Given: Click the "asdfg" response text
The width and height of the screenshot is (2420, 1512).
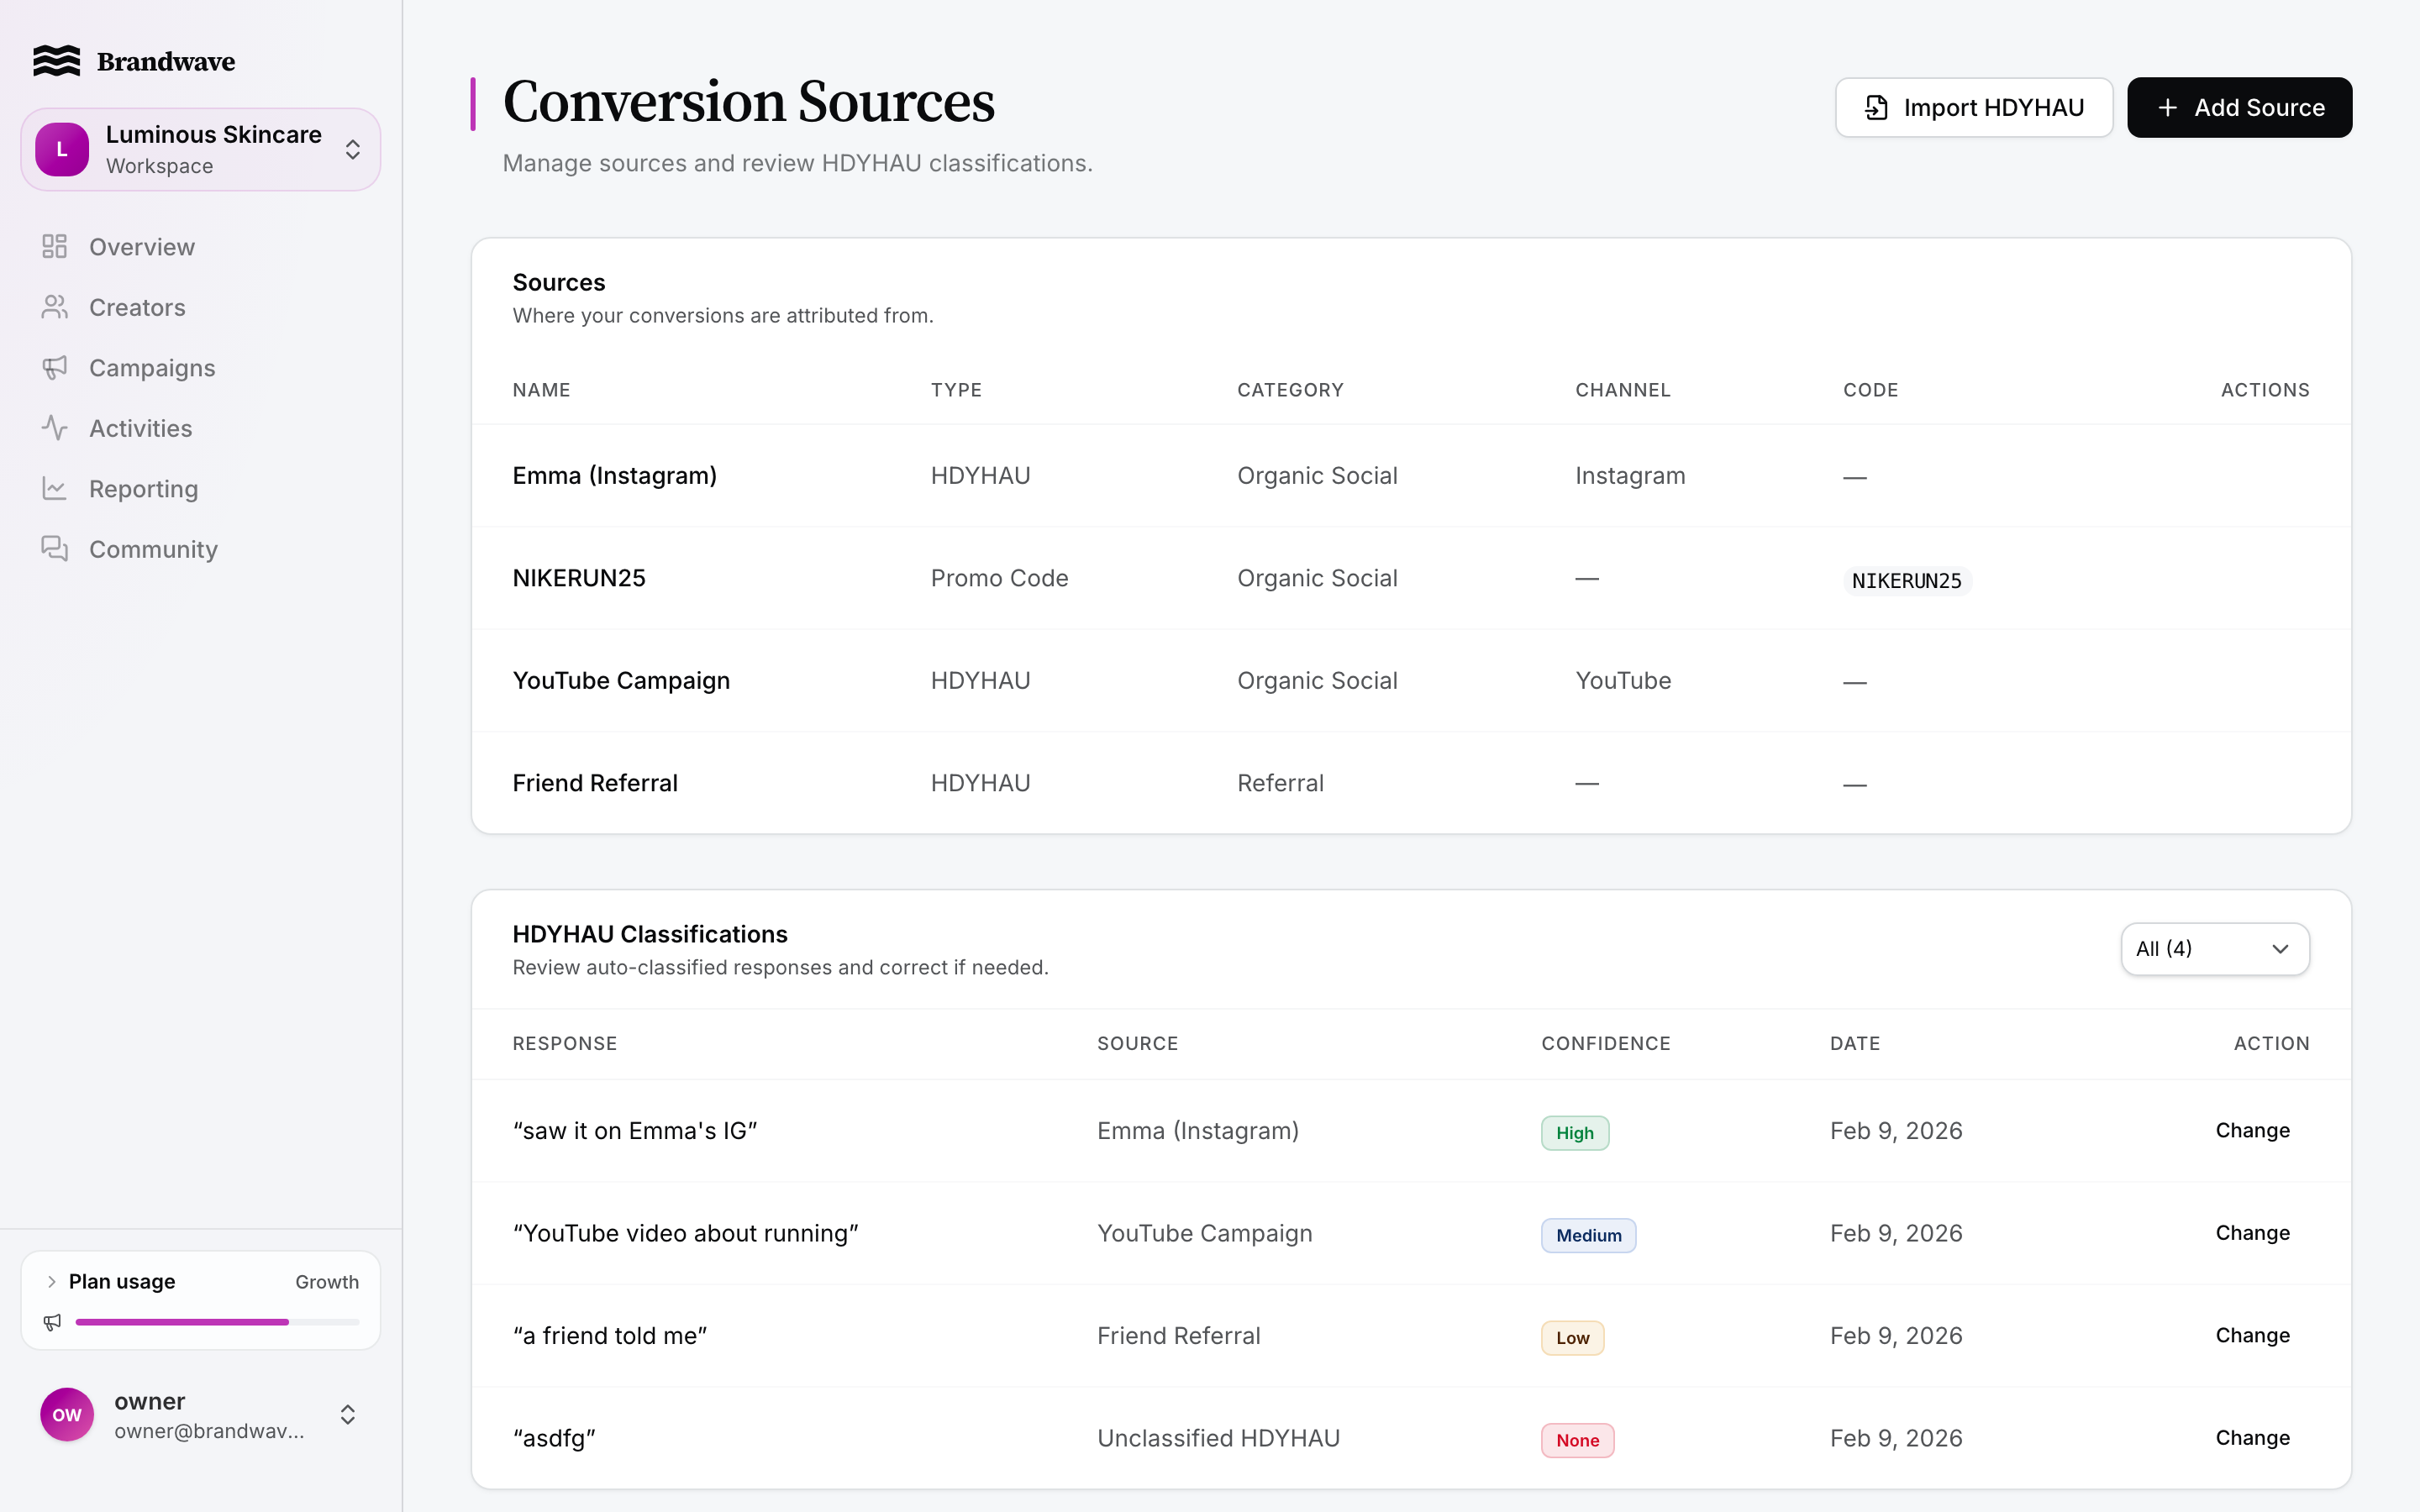Looking at the screenshot, I should [554, 1438].
